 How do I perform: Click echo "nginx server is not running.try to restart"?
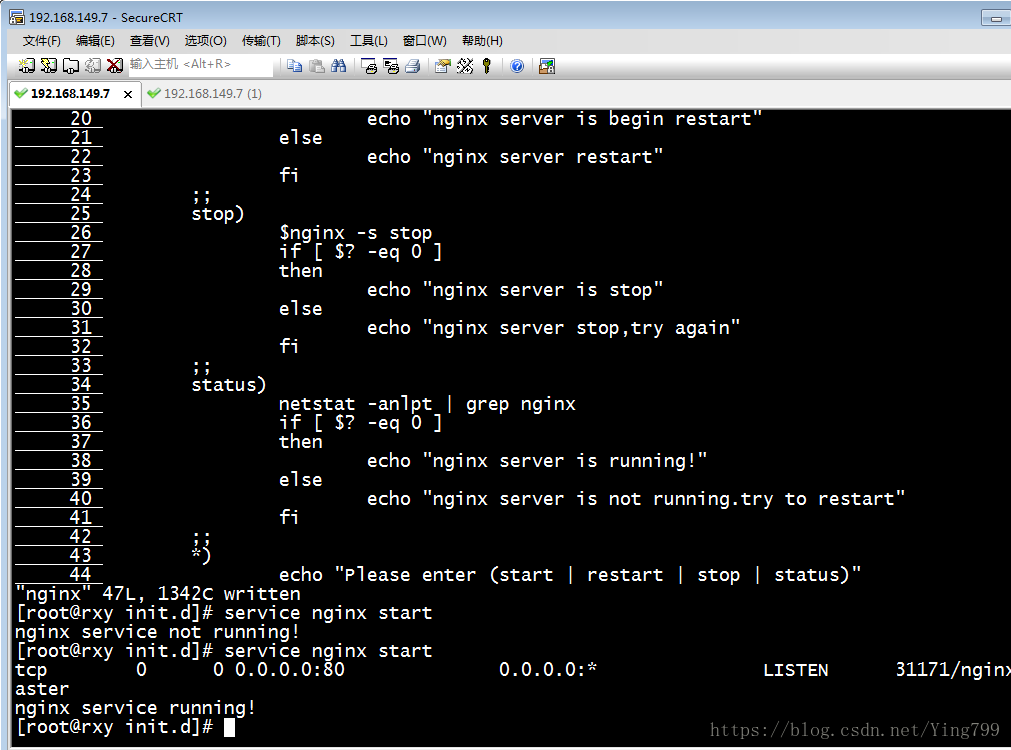click(x=636, y=499)
